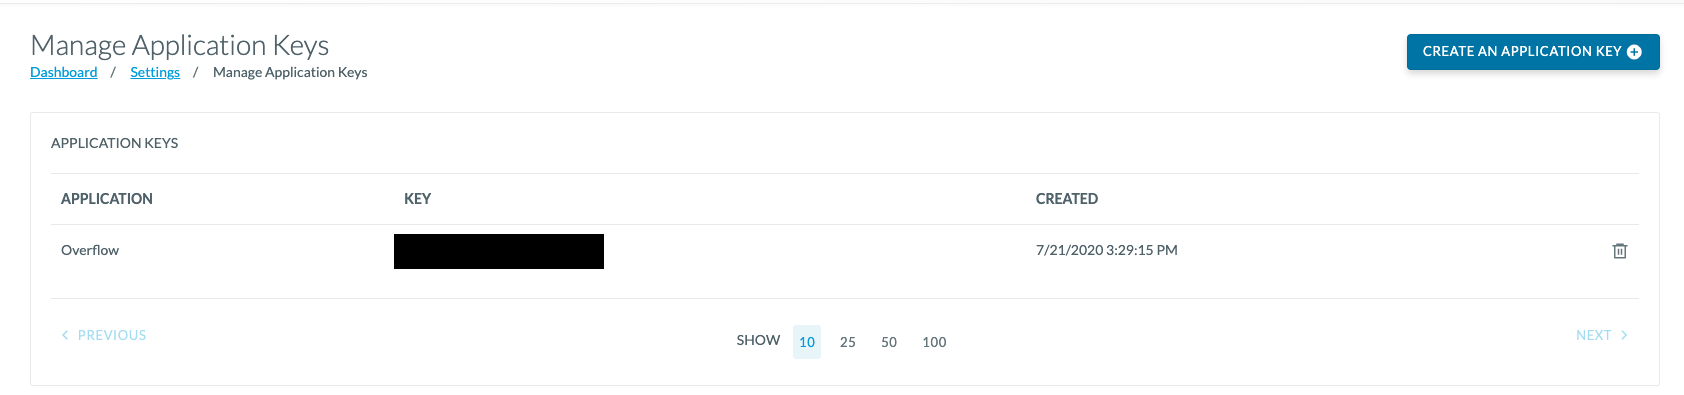
Task: Click the Previous page chevron arrow
Action: [65, 335]
